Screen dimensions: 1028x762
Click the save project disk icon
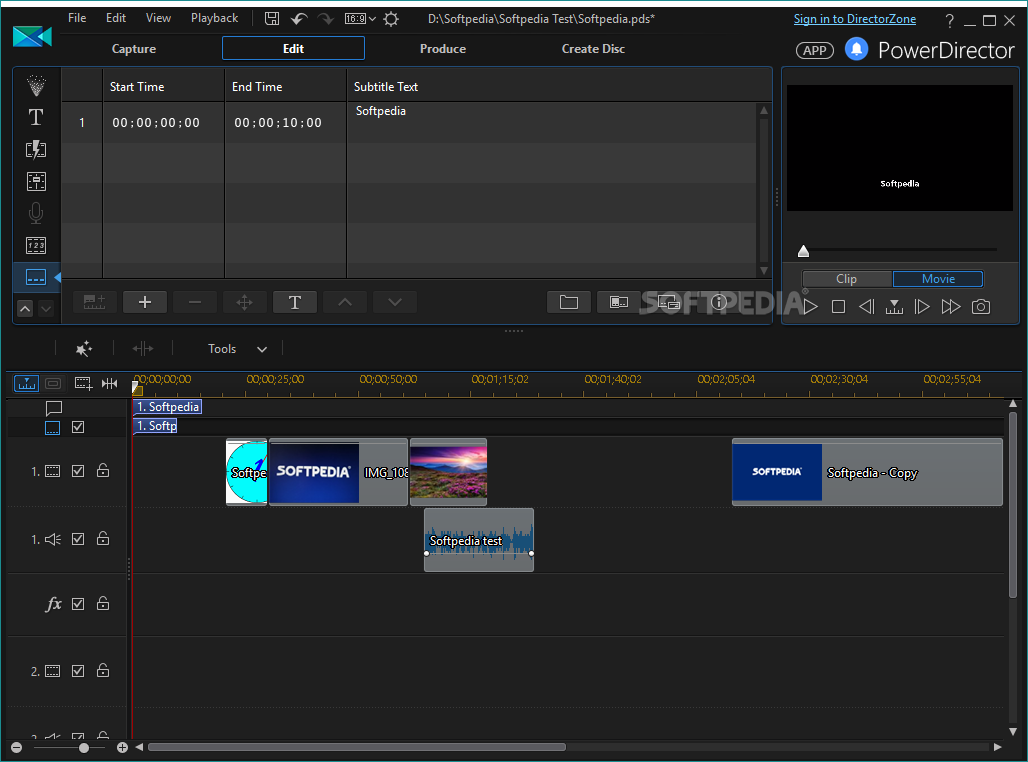[271, 18]
